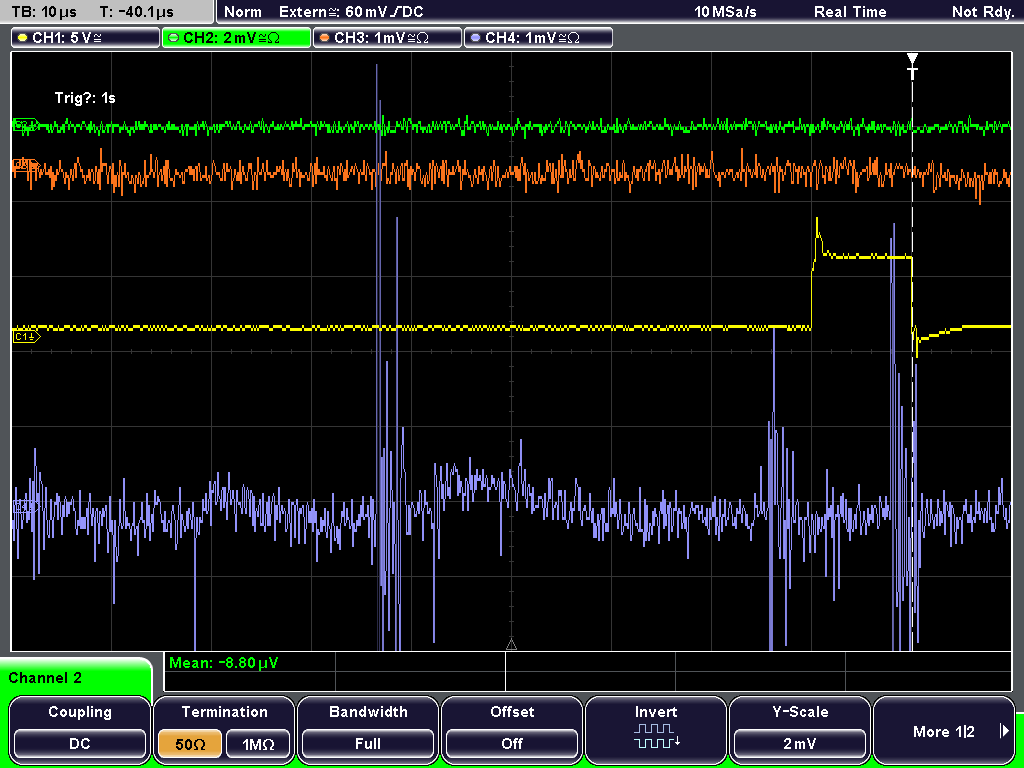The height and width of the screenshot is (768, 1024).
Task: Select the CH1: 5 V channel tab
Action: coord(86,37)
